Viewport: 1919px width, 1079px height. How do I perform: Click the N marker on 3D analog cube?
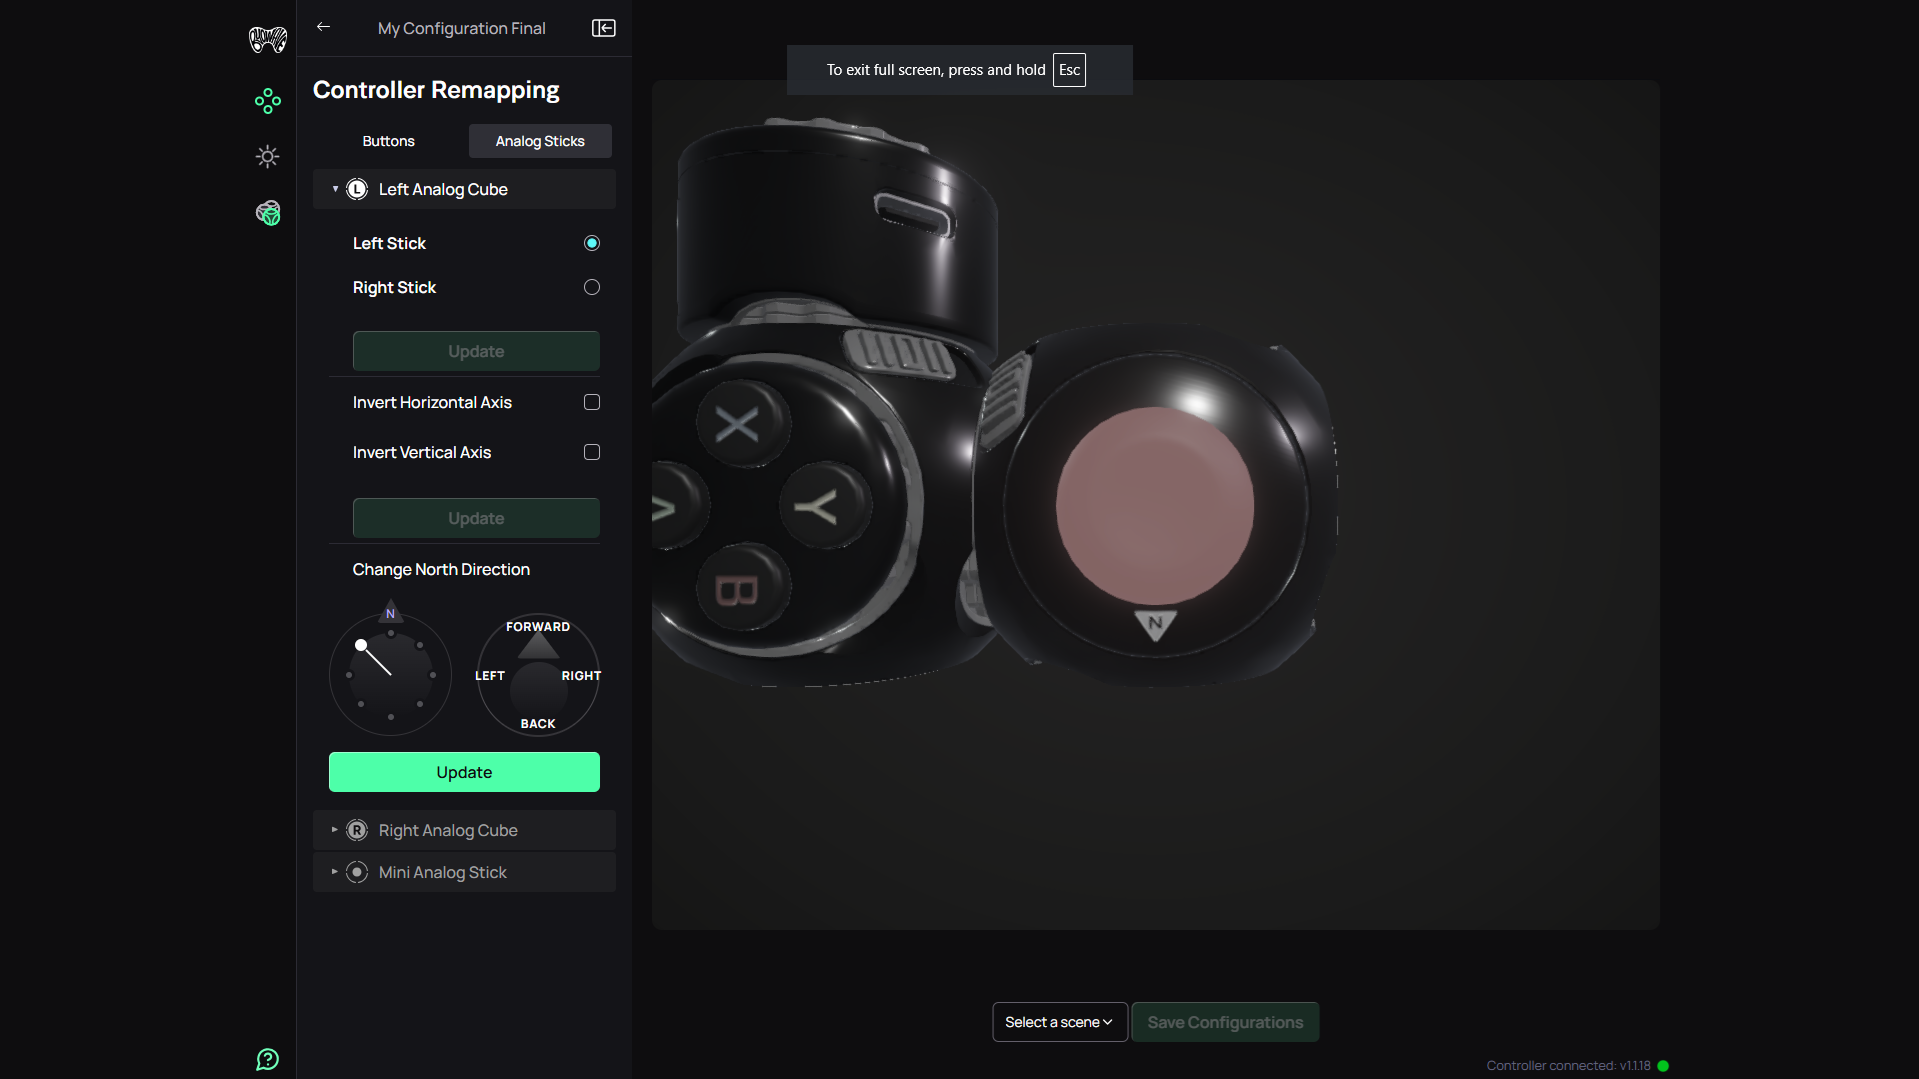1155,623
